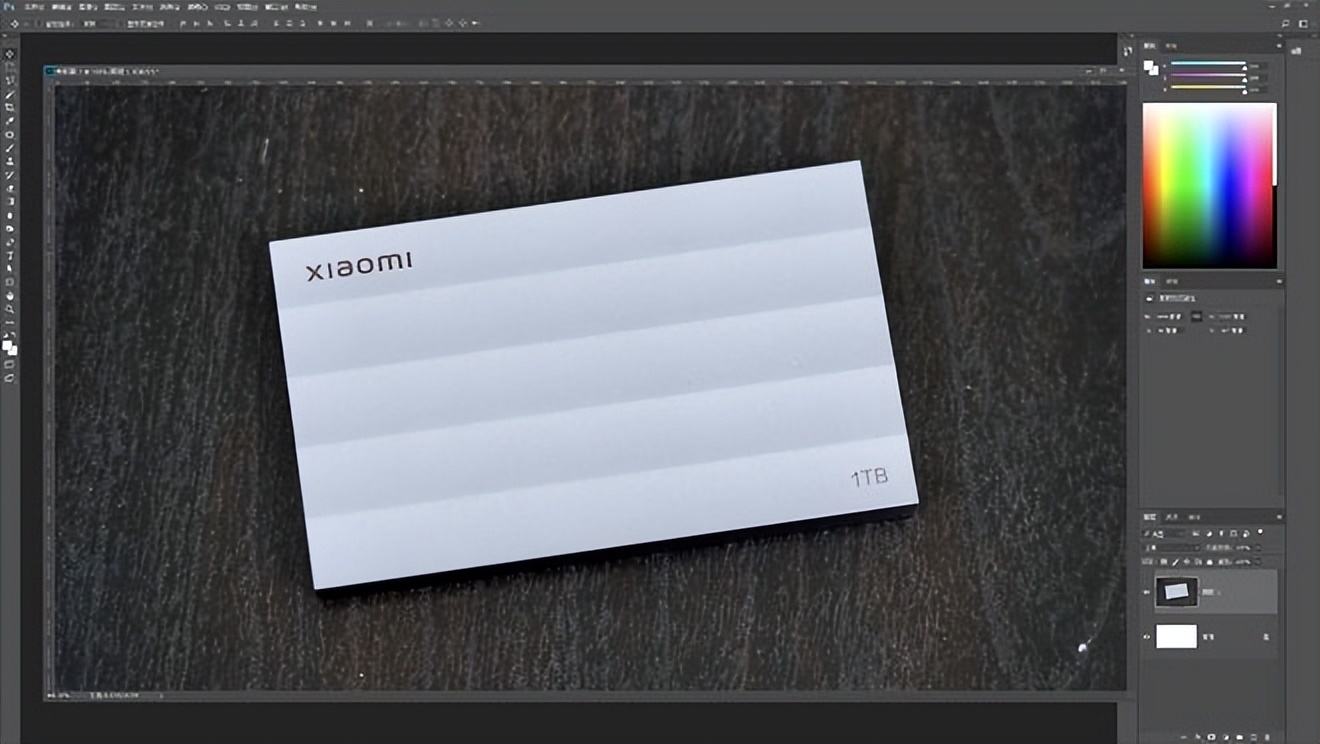This screenshot has height=744, width=1320.
Task: Select the Crop tool
Action: tap(10, 107)
